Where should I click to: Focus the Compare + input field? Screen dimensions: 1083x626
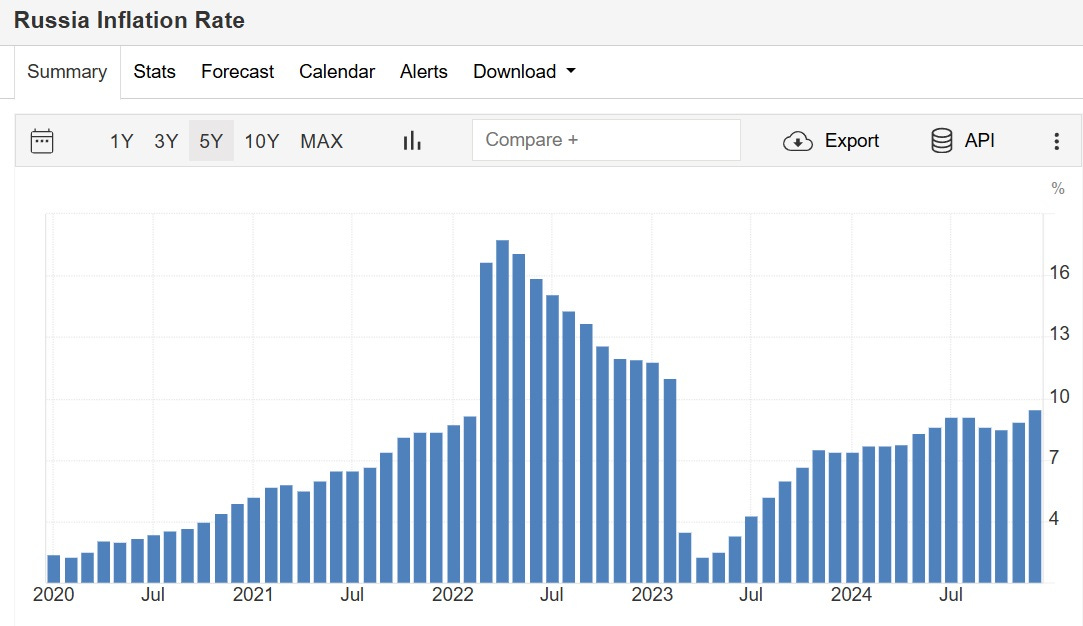(x=606, y=140)
